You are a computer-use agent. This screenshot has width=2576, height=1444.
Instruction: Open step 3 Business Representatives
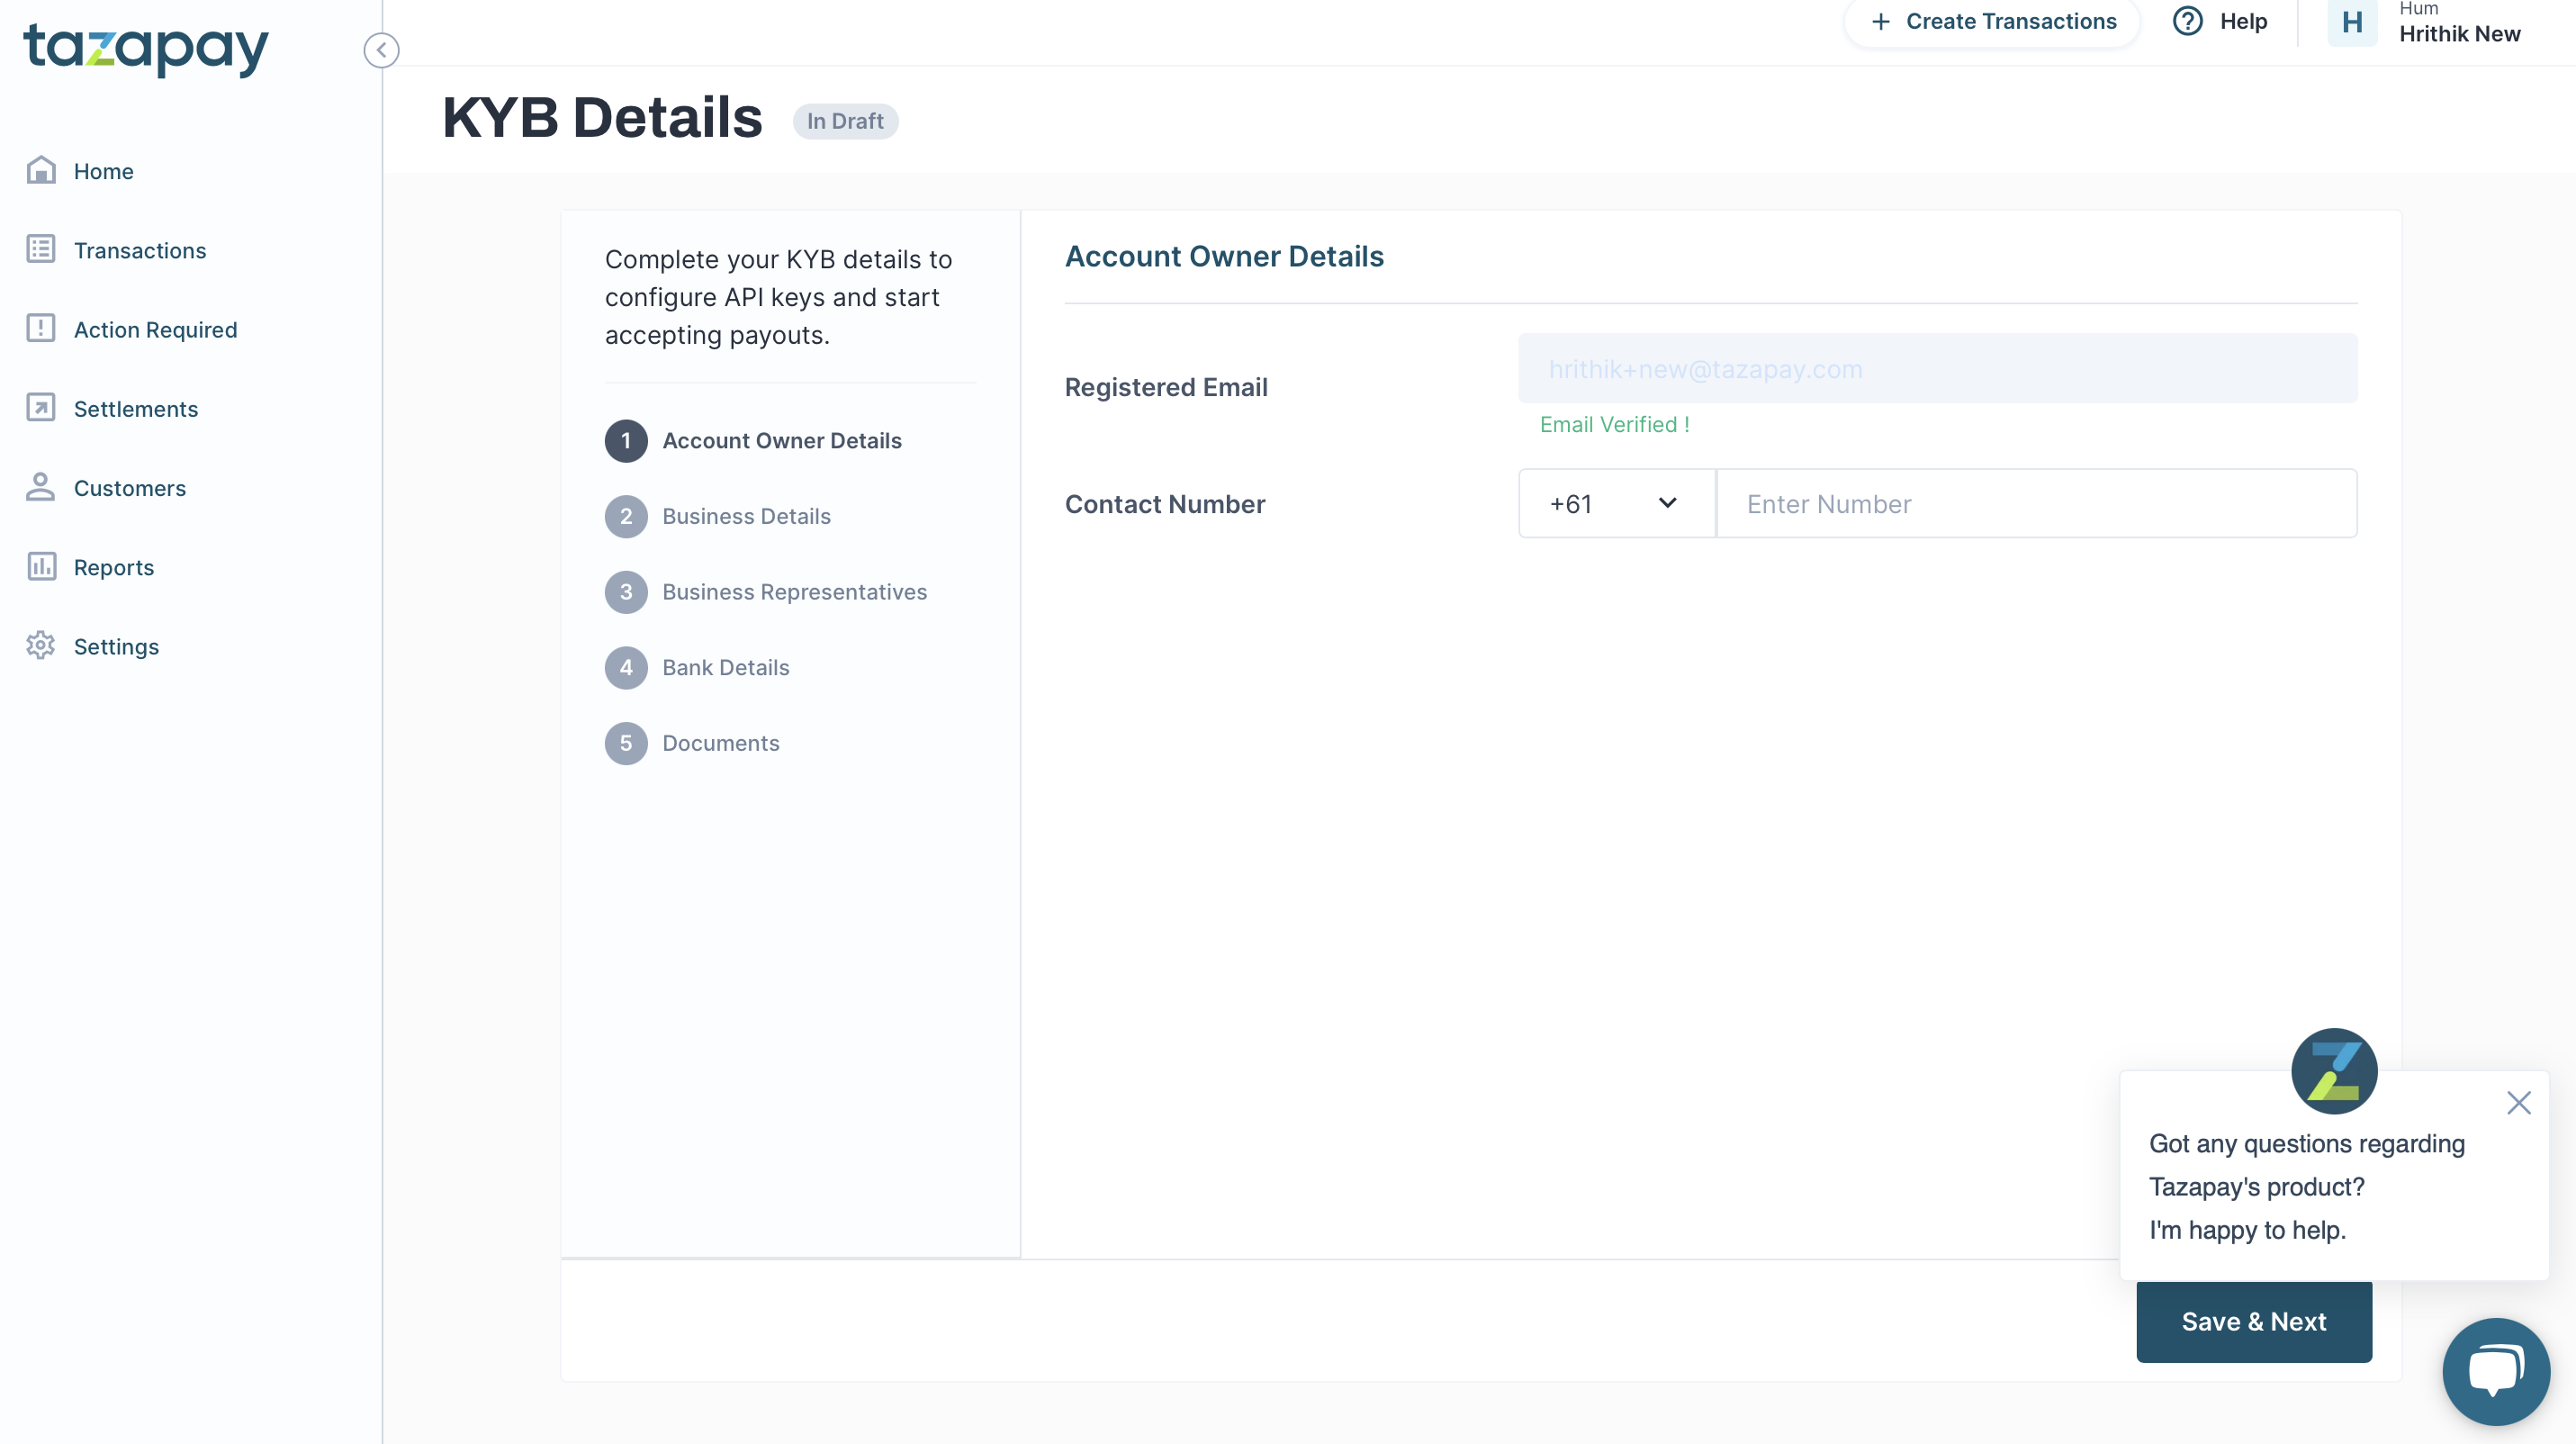coord(794,592)
